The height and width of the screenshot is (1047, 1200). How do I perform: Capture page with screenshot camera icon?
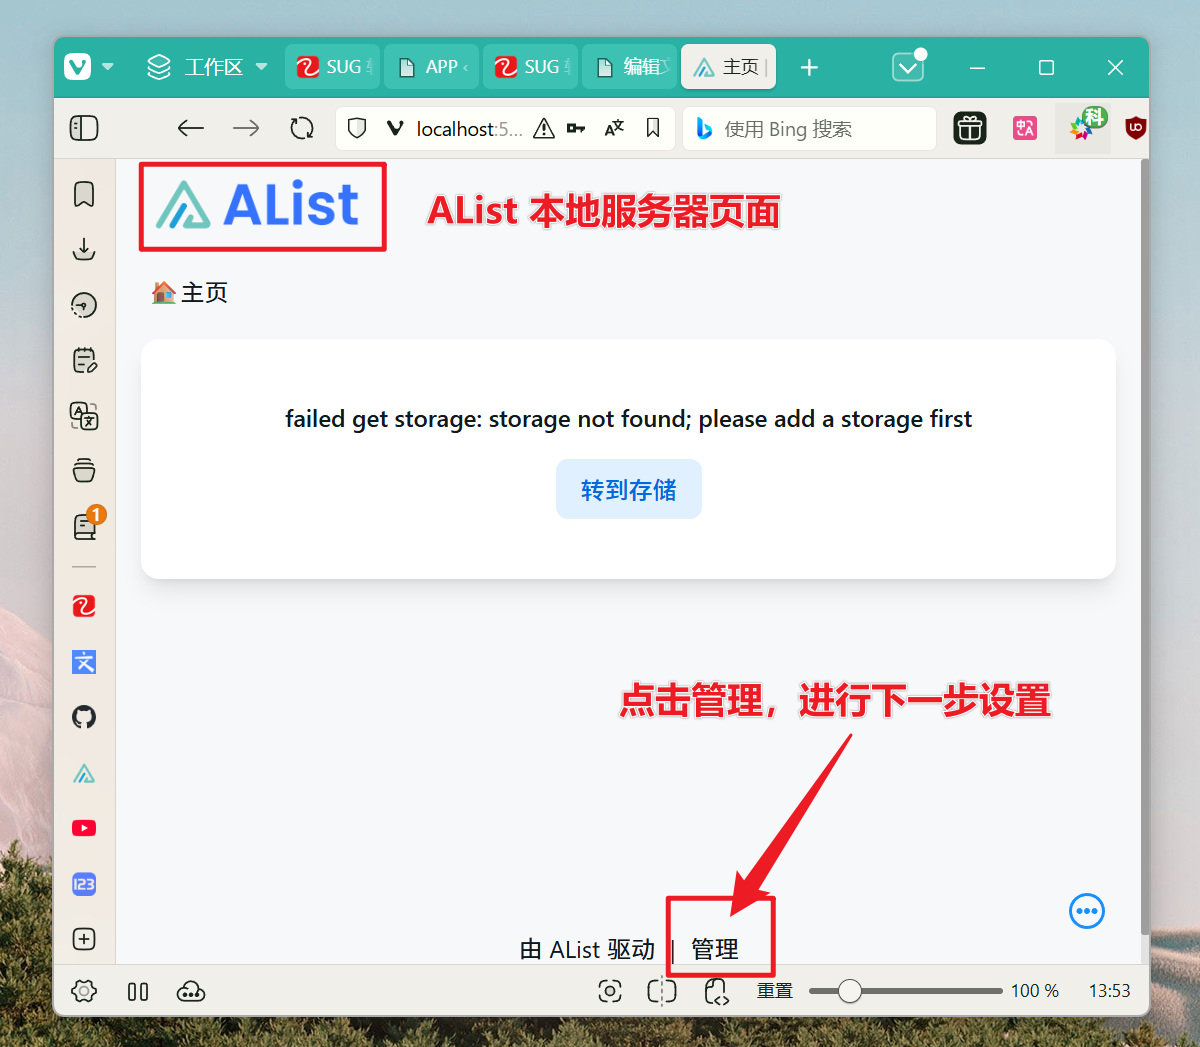click(610, 991)
